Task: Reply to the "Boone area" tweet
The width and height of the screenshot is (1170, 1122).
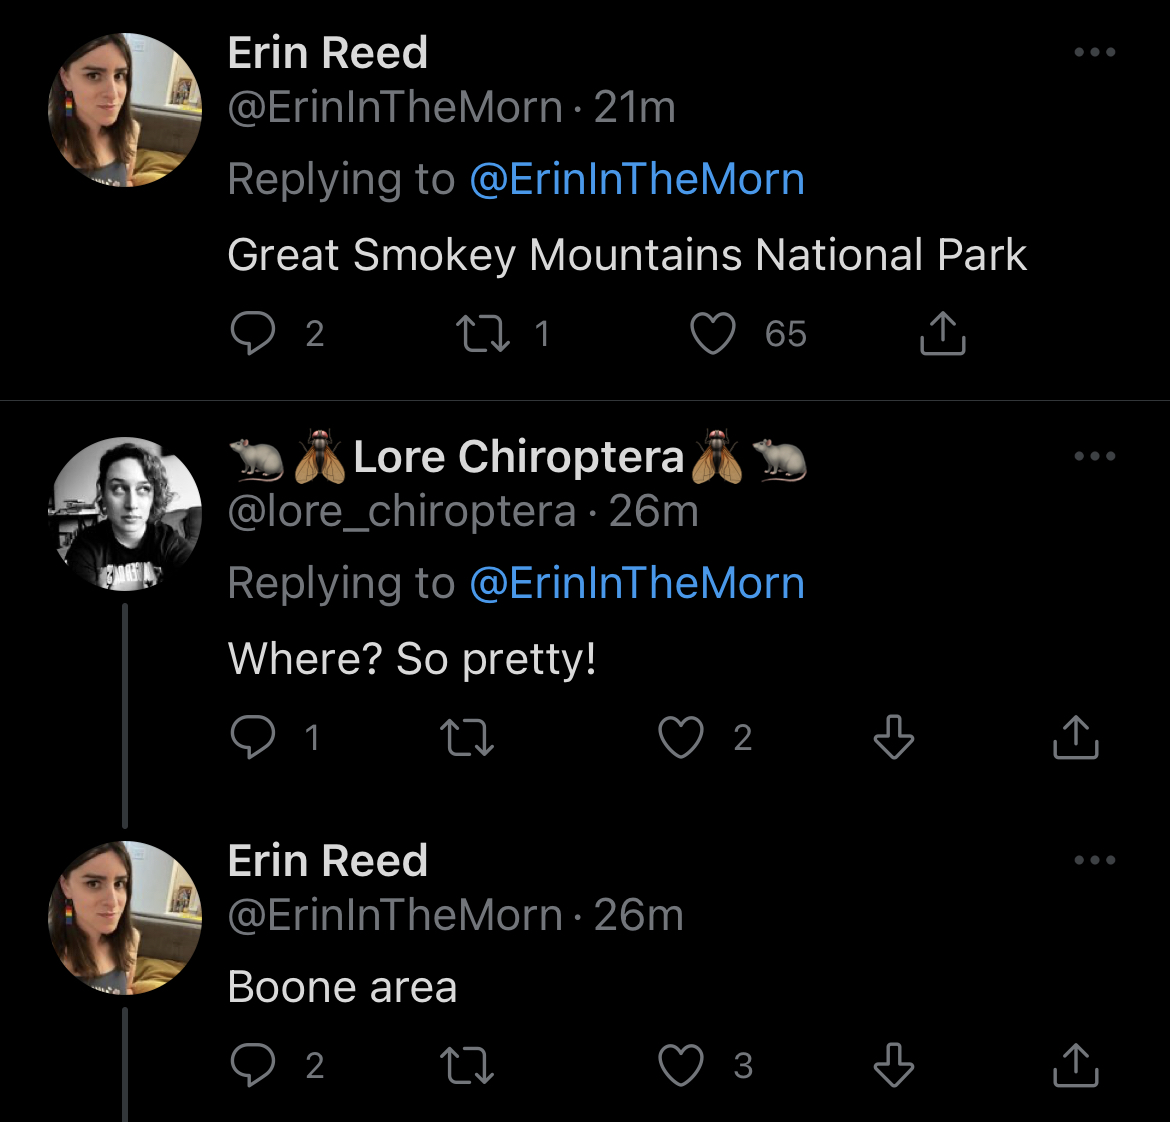Action: (252, 1066)
